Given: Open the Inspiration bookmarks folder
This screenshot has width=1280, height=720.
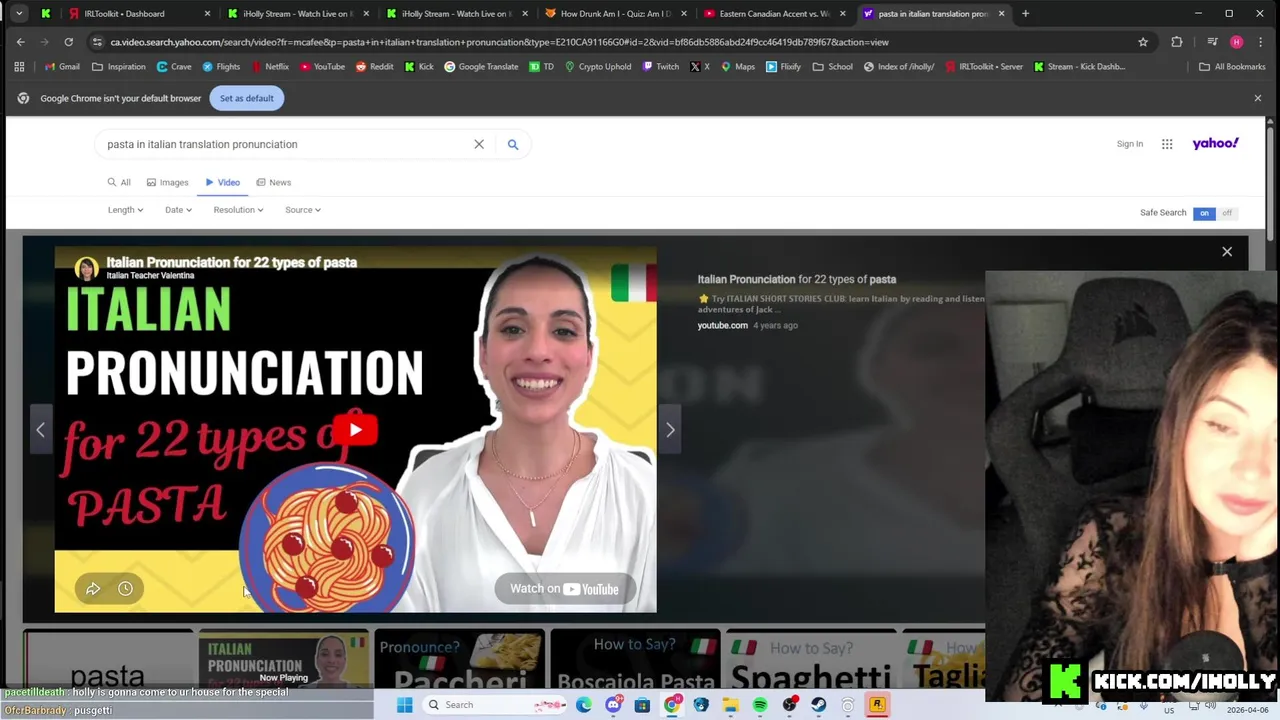Looking at the screenshot, I should click(118, 67).
